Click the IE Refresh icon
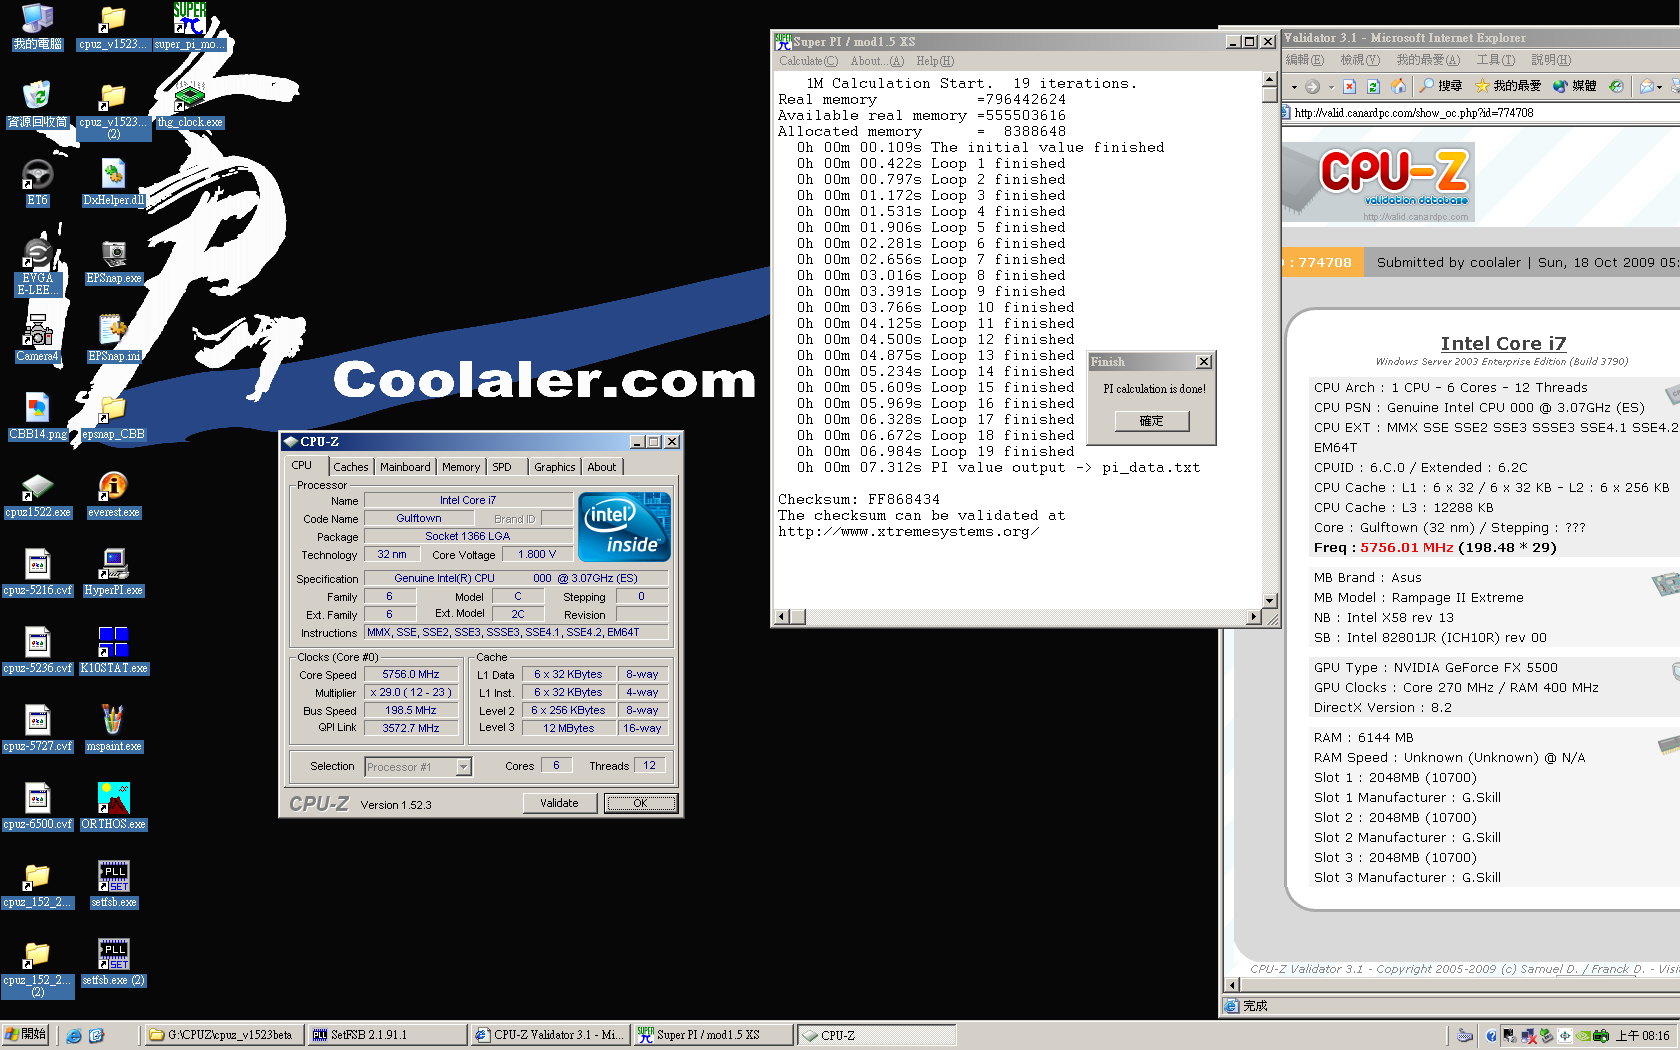The height and width of the screenshot is (1050, 1680). click(1373, 87)
